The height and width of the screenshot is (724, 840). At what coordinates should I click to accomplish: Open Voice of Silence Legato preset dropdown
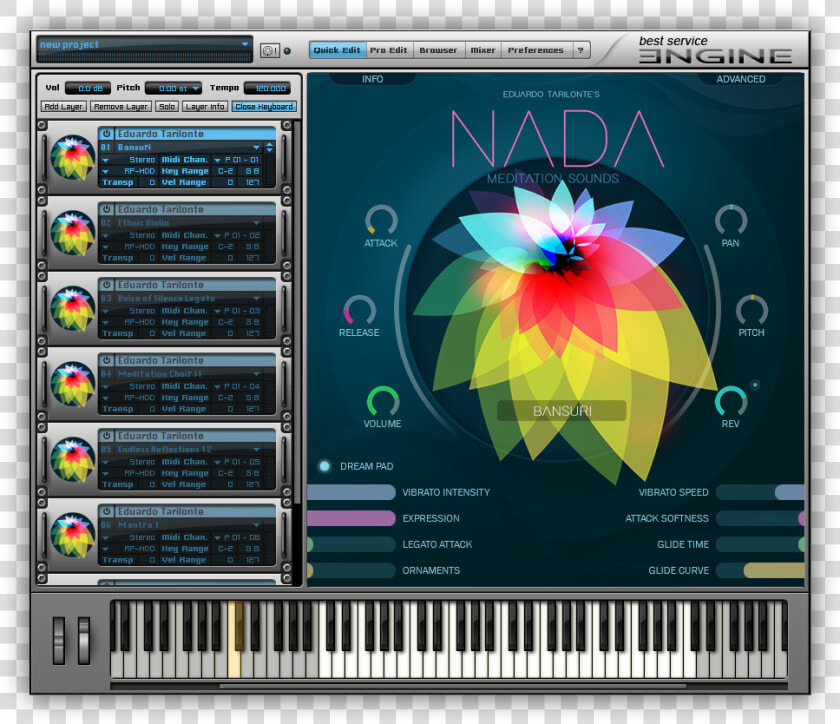point(257,298)
